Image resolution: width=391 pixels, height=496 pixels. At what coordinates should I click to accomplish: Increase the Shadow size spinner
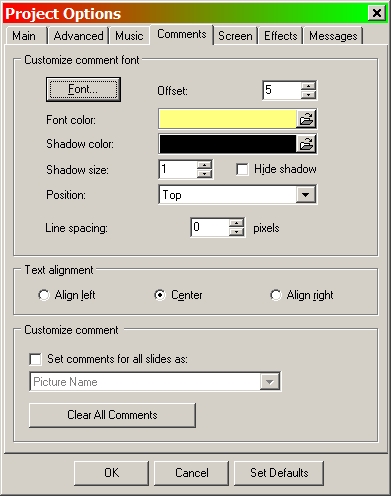click(x=204, y=165)
